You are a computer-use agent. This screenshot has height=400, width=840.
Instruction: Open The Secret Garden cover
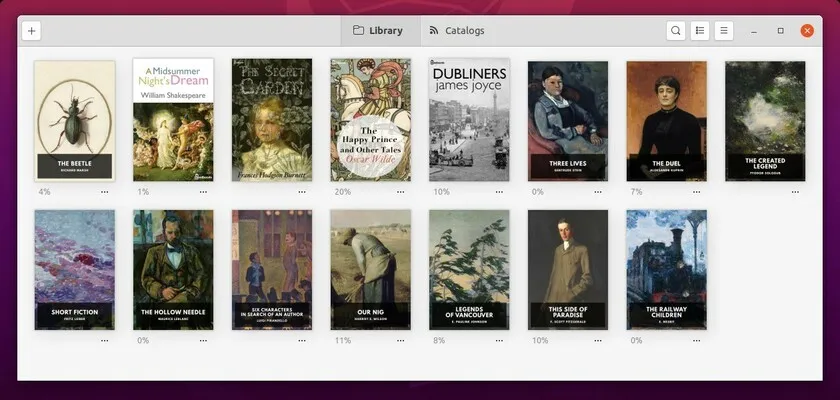point(272,120)
